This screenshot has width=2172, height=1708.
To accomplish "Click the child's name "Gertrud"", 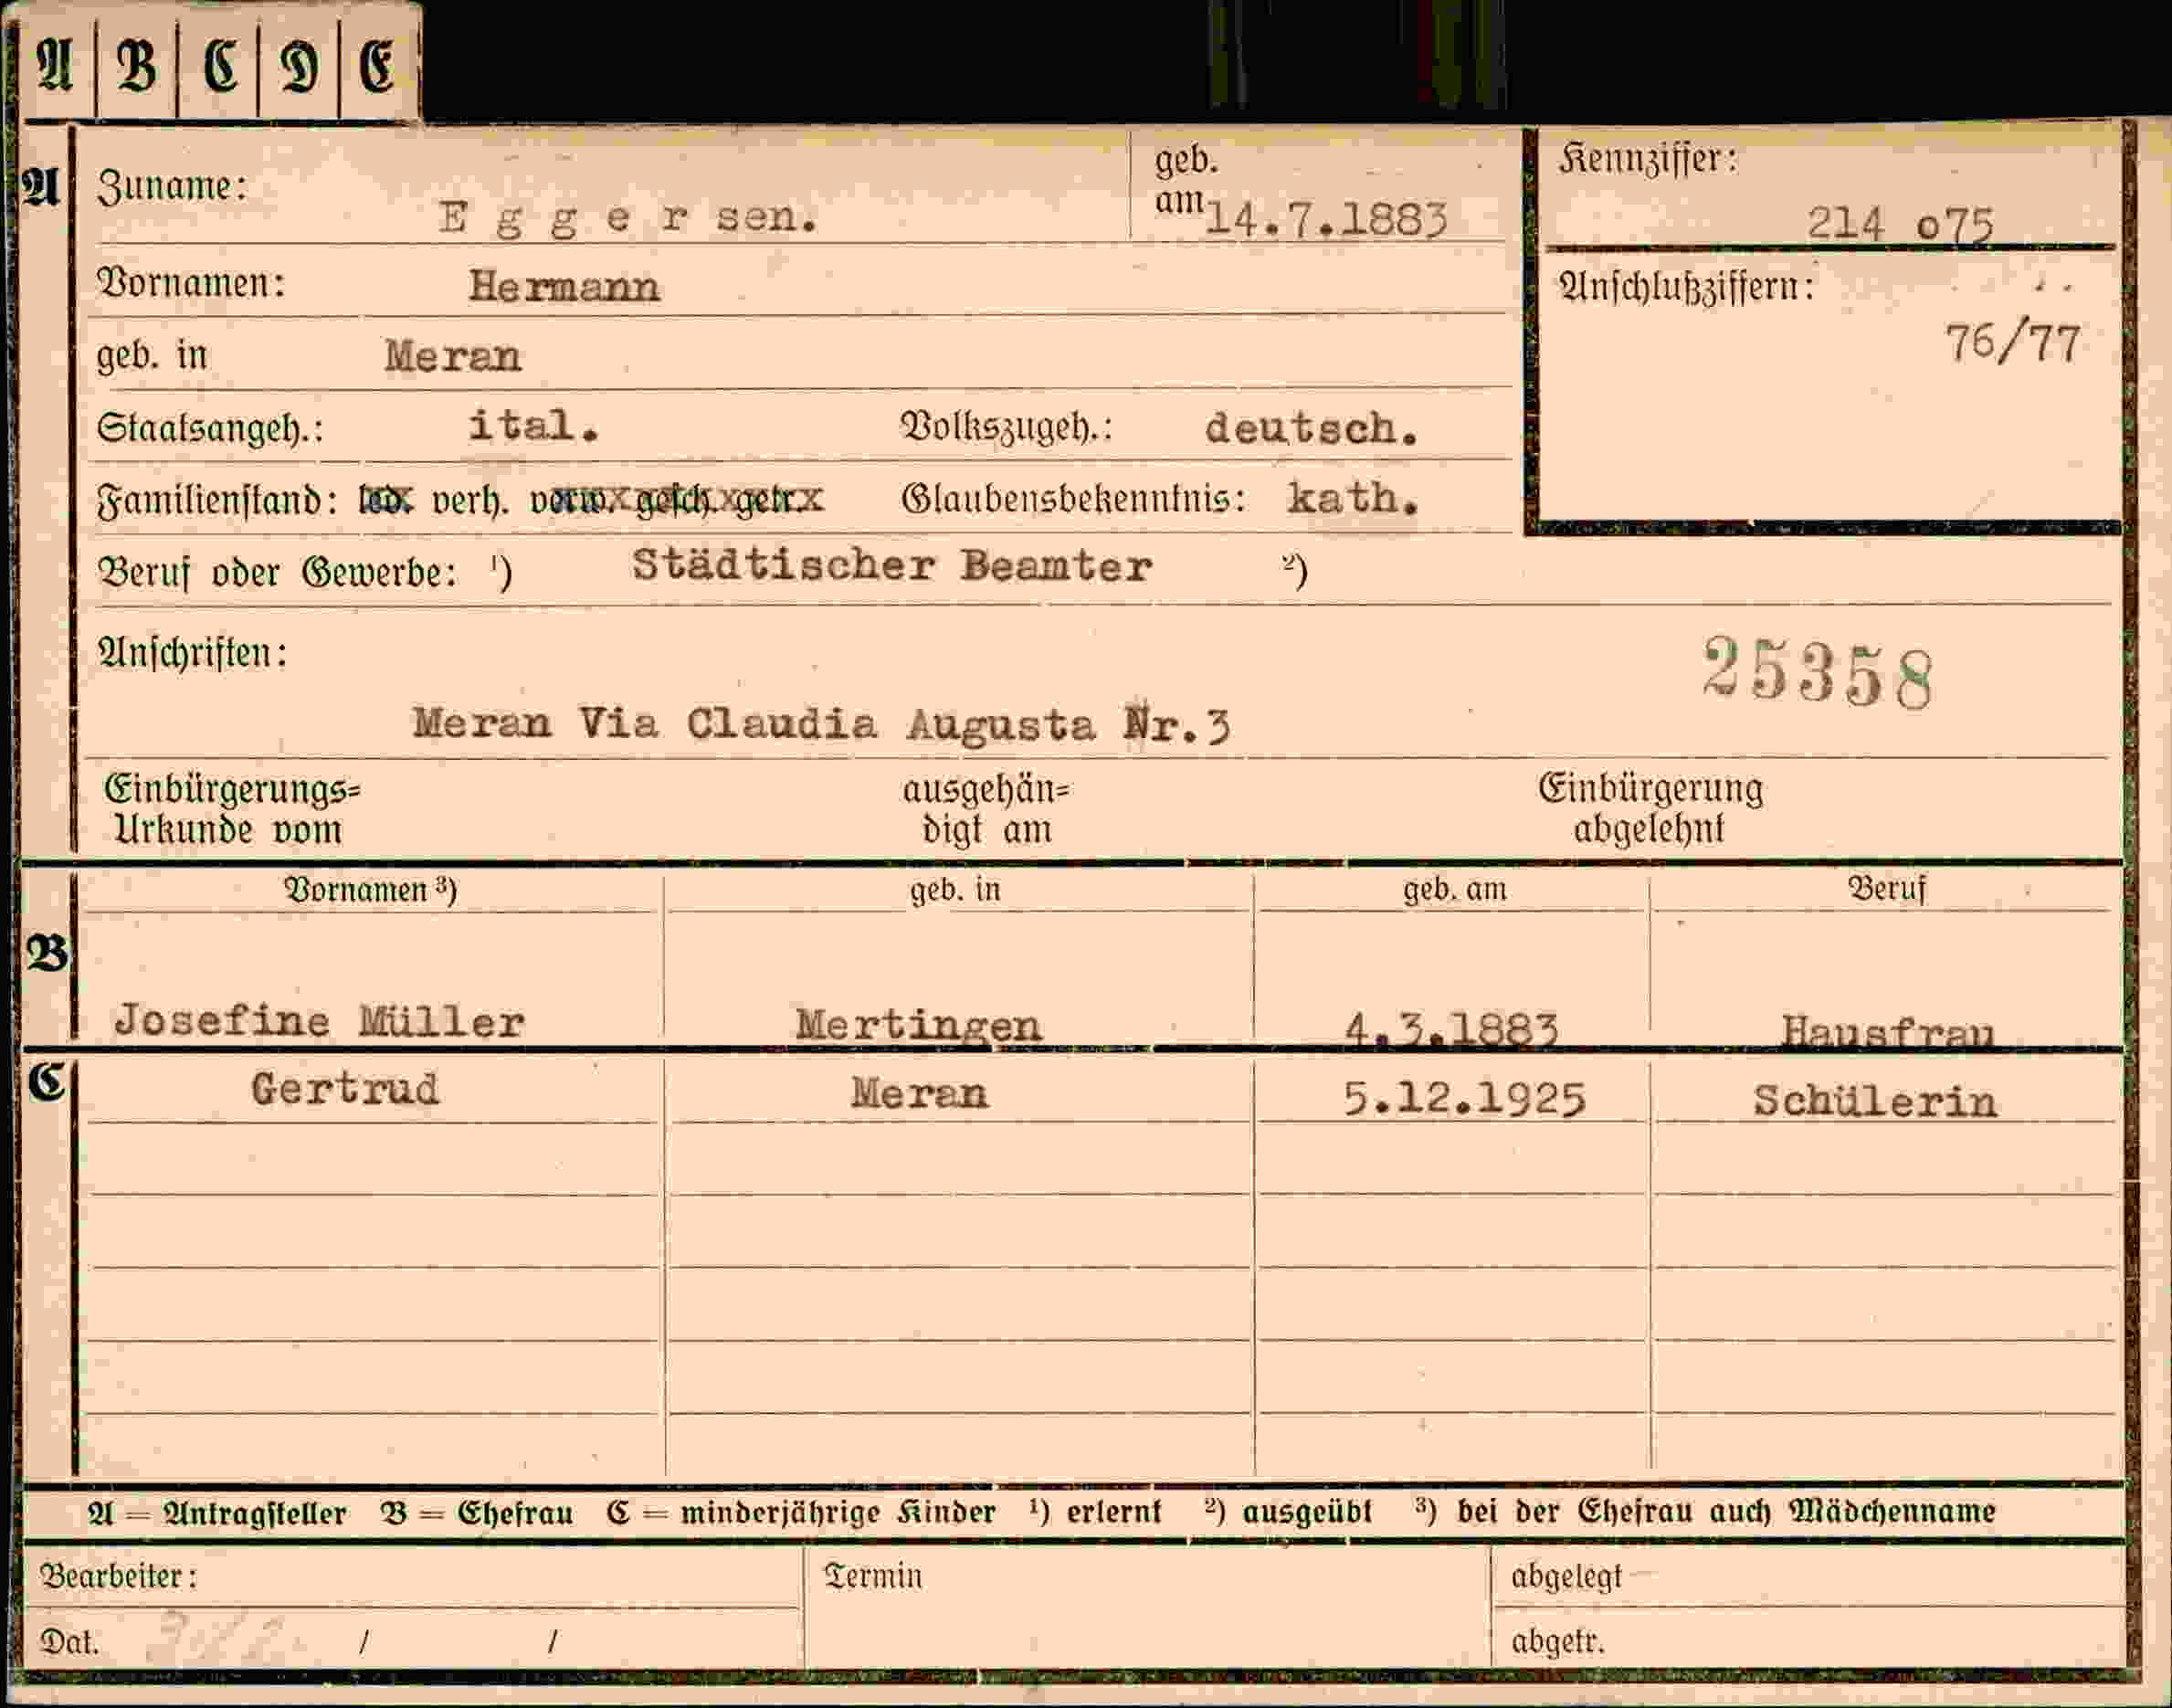I will 345,1089.
